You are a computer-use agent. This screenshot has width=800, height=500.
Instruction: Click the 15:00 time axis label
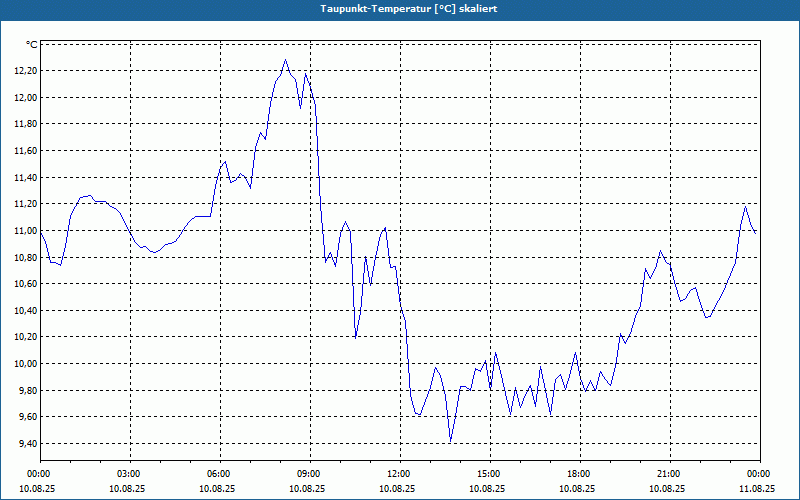(x=490, y=474)
